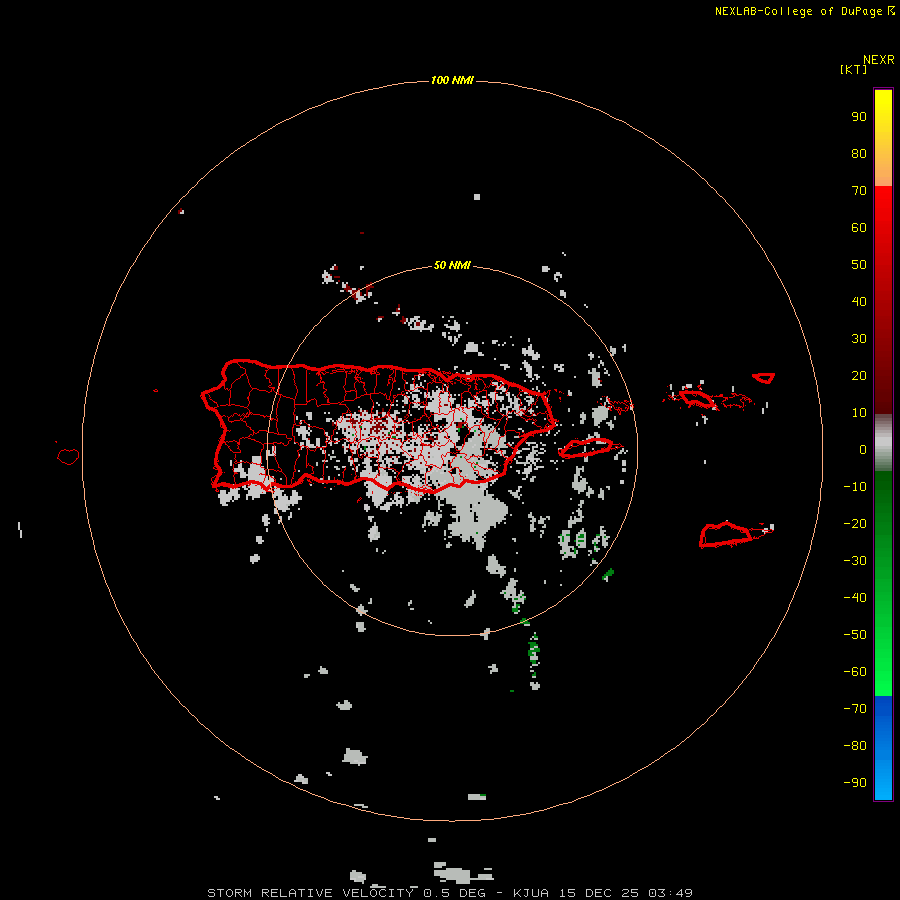Image resolution: width=900 pixels, height=900 pixels.
Task: Click the 15 DEC 25 date text
Action: 599,893
